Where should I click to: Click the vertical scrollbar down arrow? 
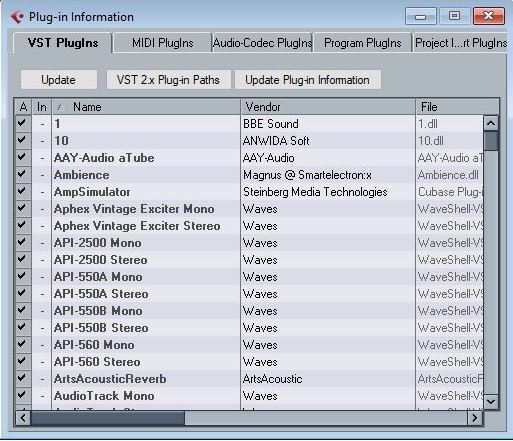(491, 401)
